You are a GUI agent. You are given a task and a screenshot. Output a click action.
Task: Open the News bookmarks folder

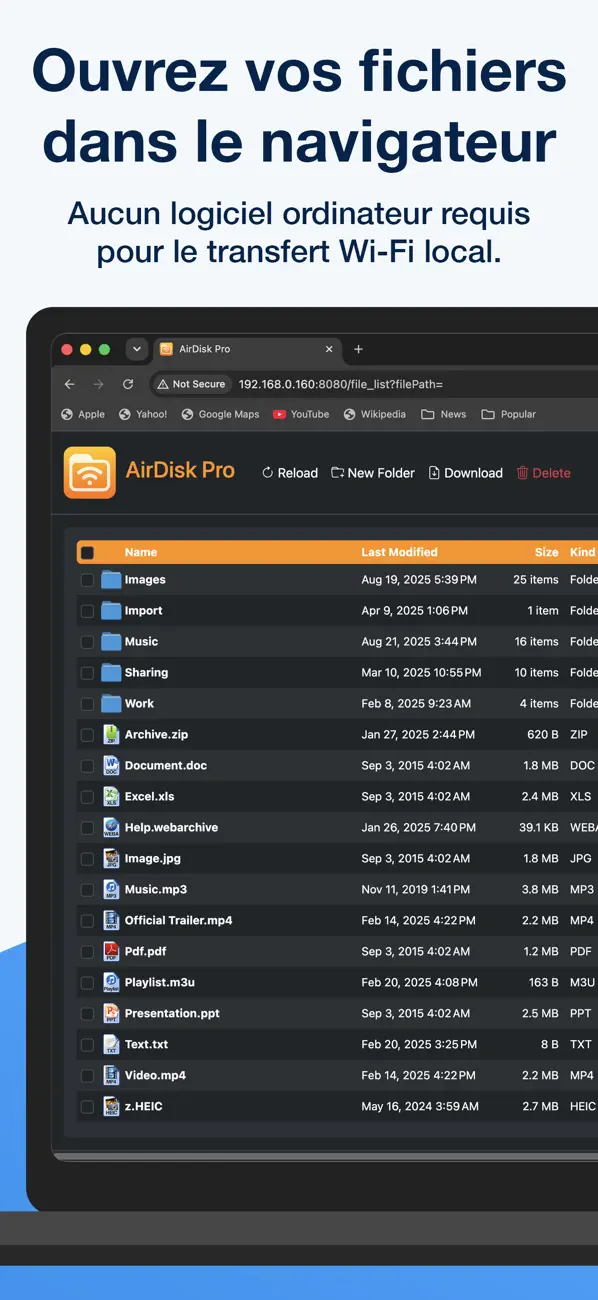pos(444,414)
